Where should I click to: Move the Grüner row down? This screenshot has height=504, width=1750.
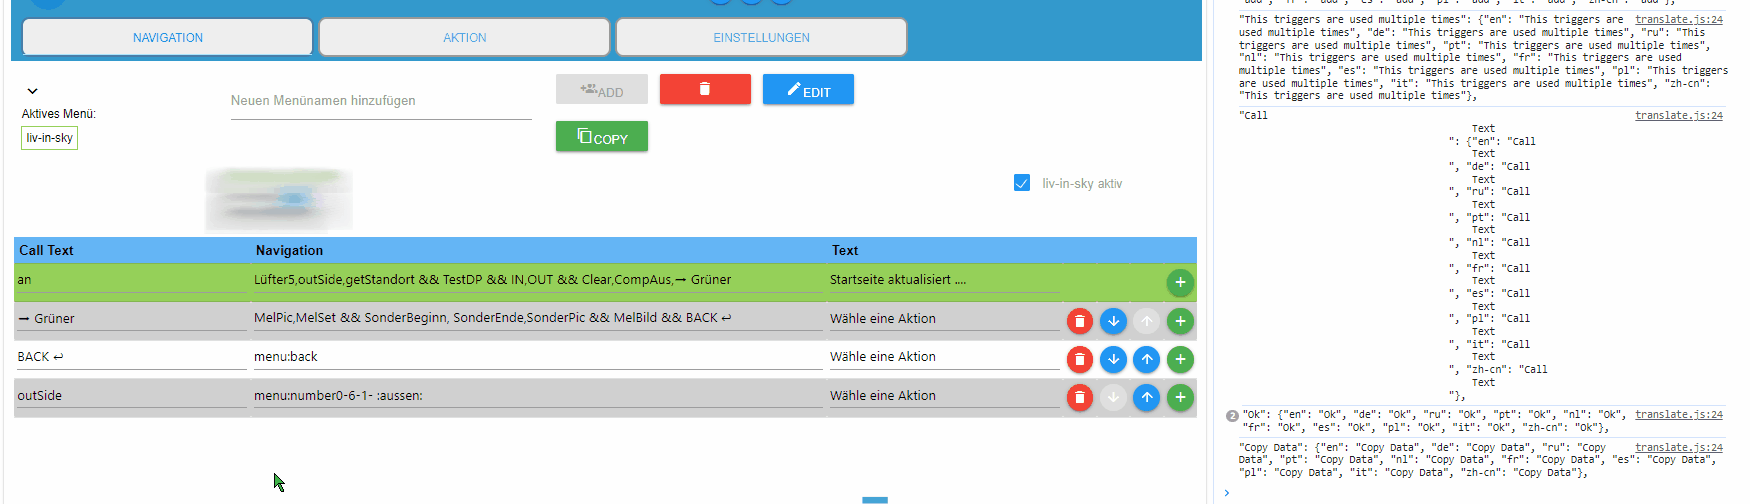(1113, 321)
